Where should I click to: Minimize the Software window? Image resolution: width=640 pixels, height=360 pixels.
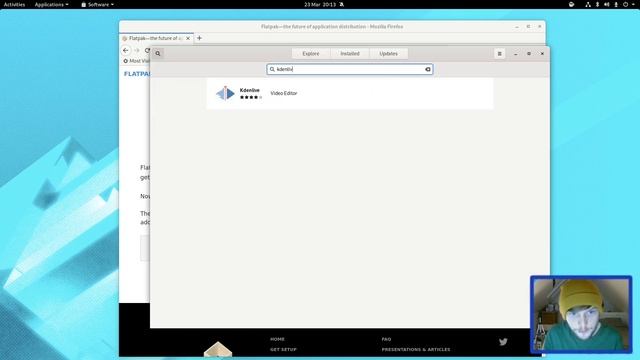tap(516, 53)
